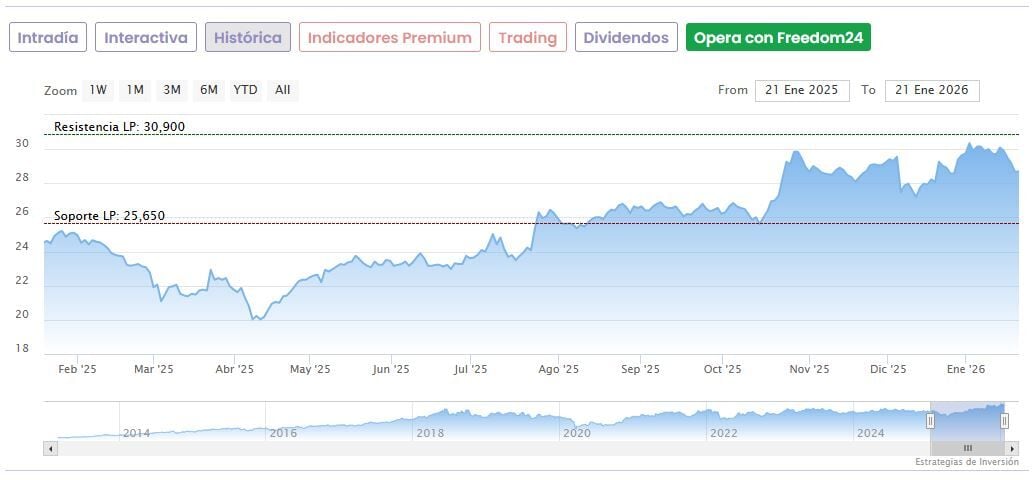1036x480 pixels.
Task: Show All historical data zoom
Action: coord(283,90)
